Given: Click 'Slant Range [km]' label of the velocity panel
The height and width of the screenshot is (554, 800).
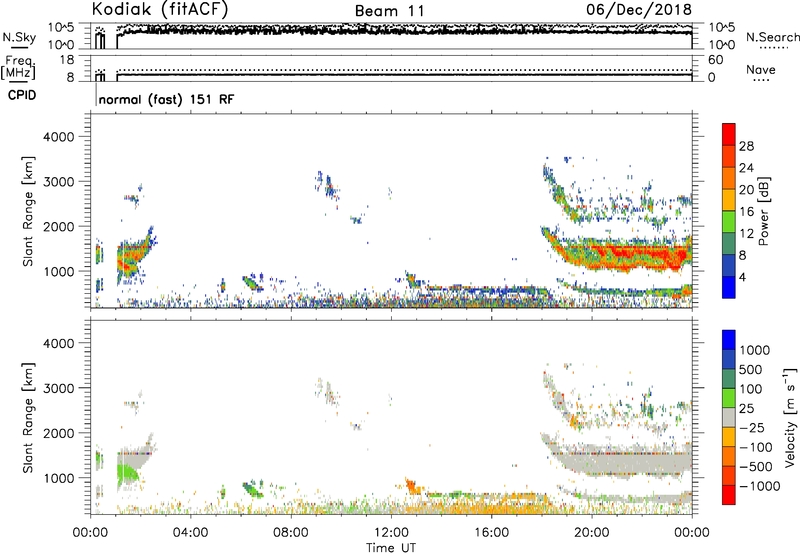Looking at the screenshot, I should [28, 418].
